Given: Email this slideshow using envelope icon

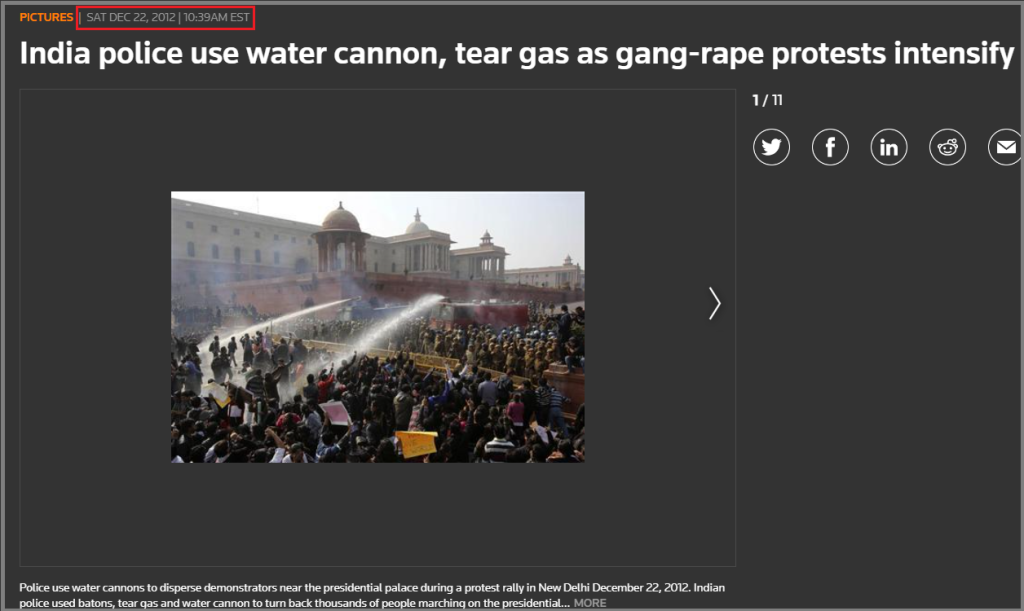Looking at the screenshot, I should [x=1006, y=147].
